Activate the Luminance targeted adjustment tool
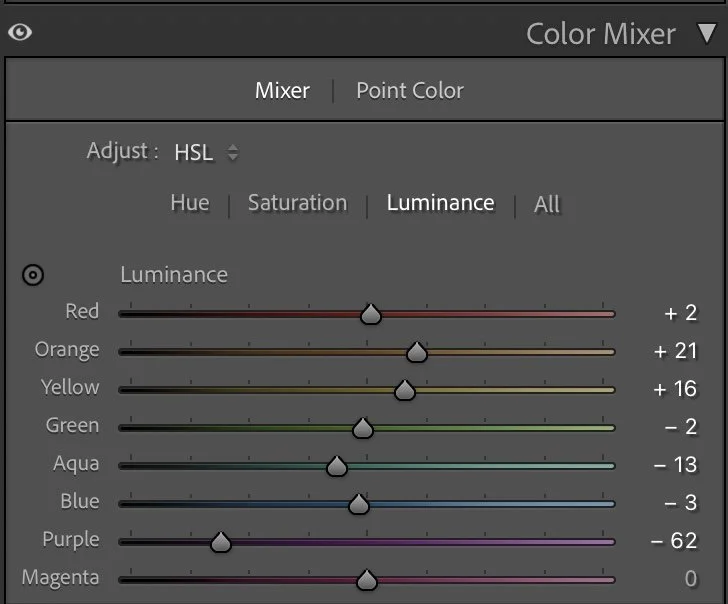The height and width of the screenshot is (604, 728). (x=33, y=275)
